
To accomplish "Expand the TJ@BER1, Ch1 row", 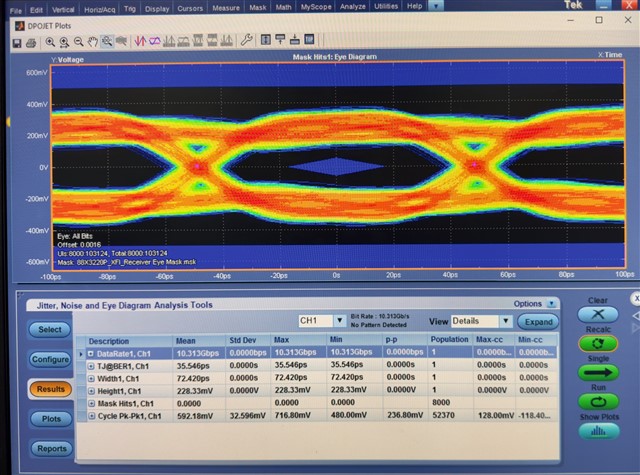I will (91, 366).
